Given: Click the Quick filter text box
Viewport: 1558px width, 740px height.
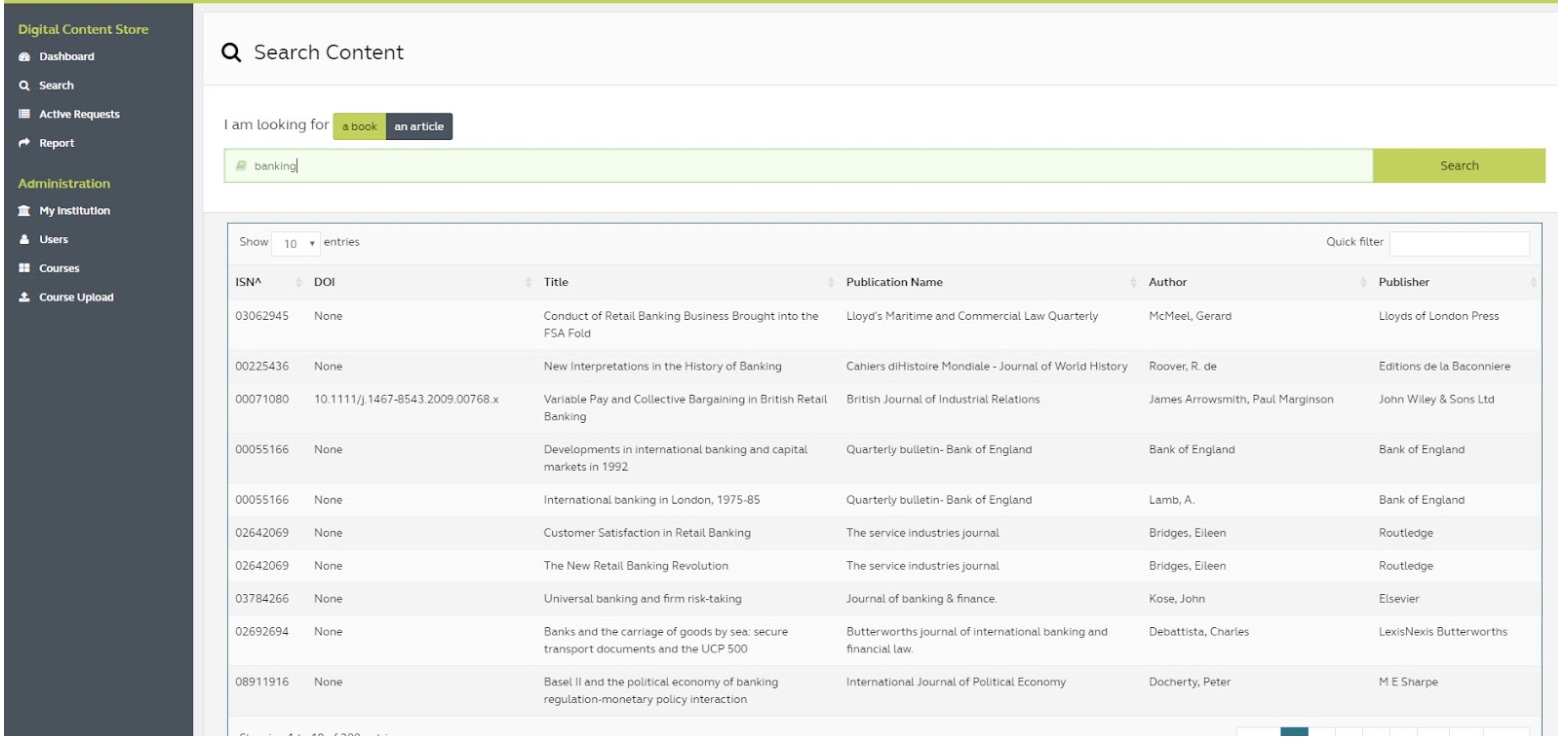Looking at the screenshot, I should click(x=1458, y=243).
